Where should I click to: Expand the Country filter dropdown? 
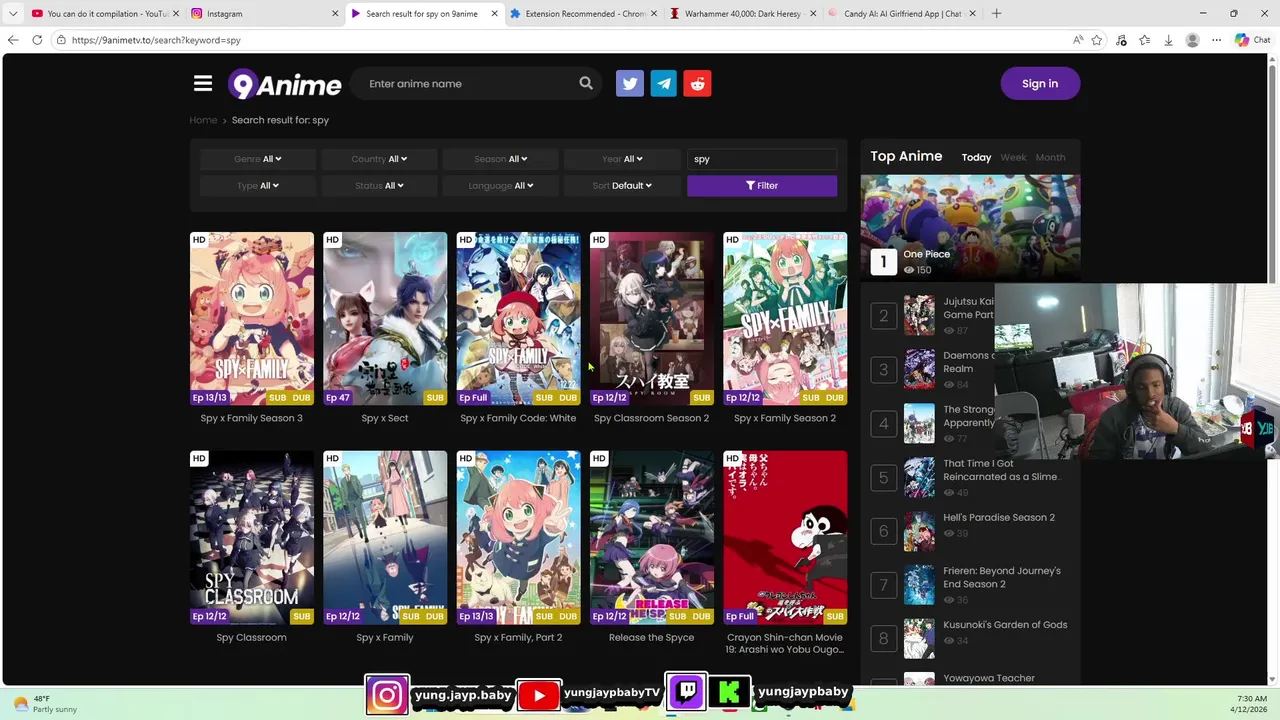379,159
